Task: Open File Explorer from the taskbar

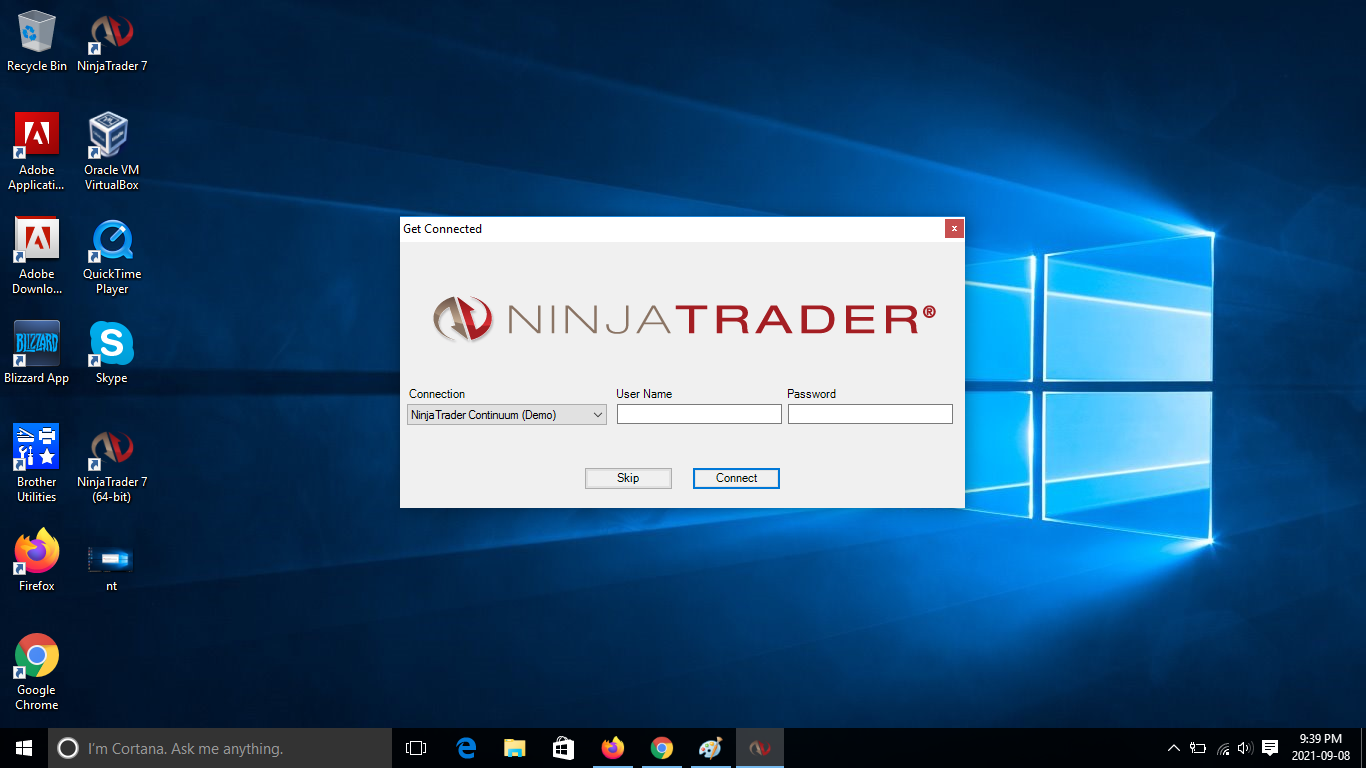Action: [515, 748]
